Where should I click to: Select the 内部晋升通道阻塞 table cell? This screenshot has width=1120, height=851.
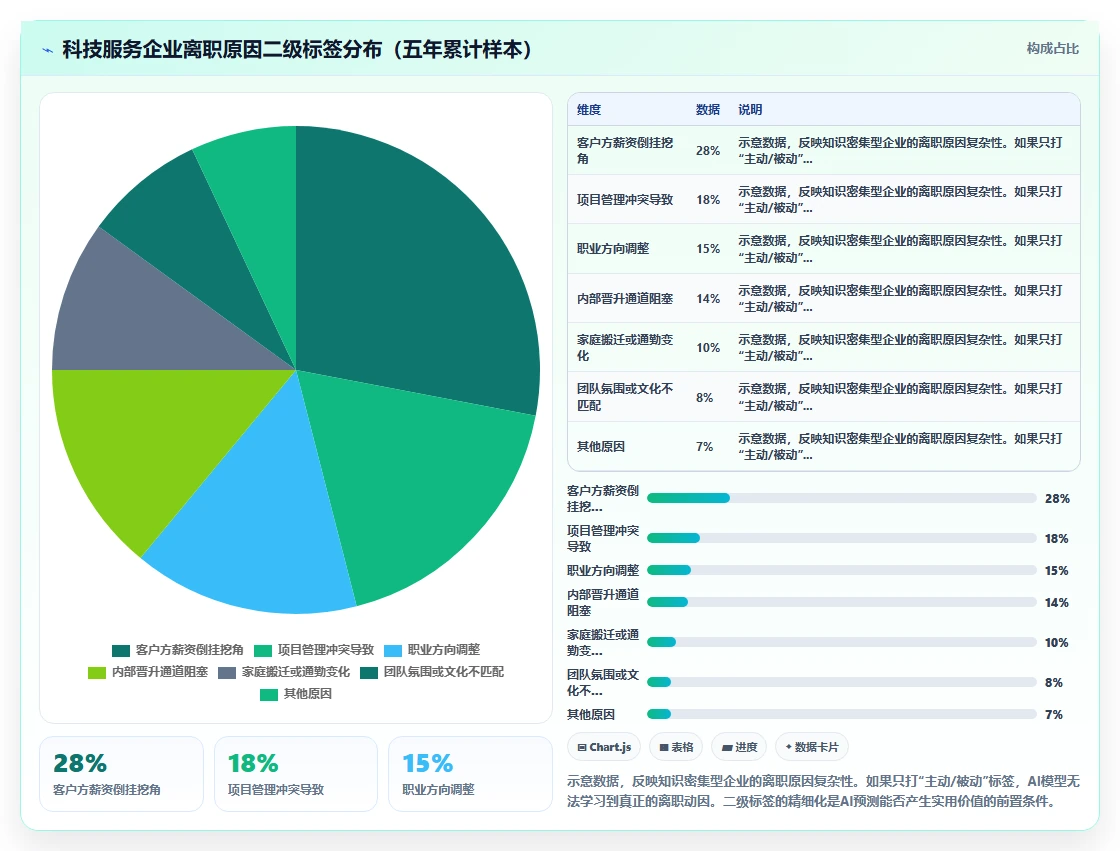click(625, 299)
